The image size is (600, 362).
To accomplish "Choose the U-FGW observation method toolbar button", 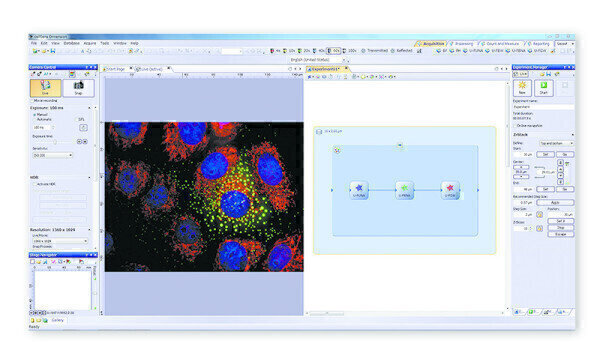I will pyautogui.click(x=538, y=51).
